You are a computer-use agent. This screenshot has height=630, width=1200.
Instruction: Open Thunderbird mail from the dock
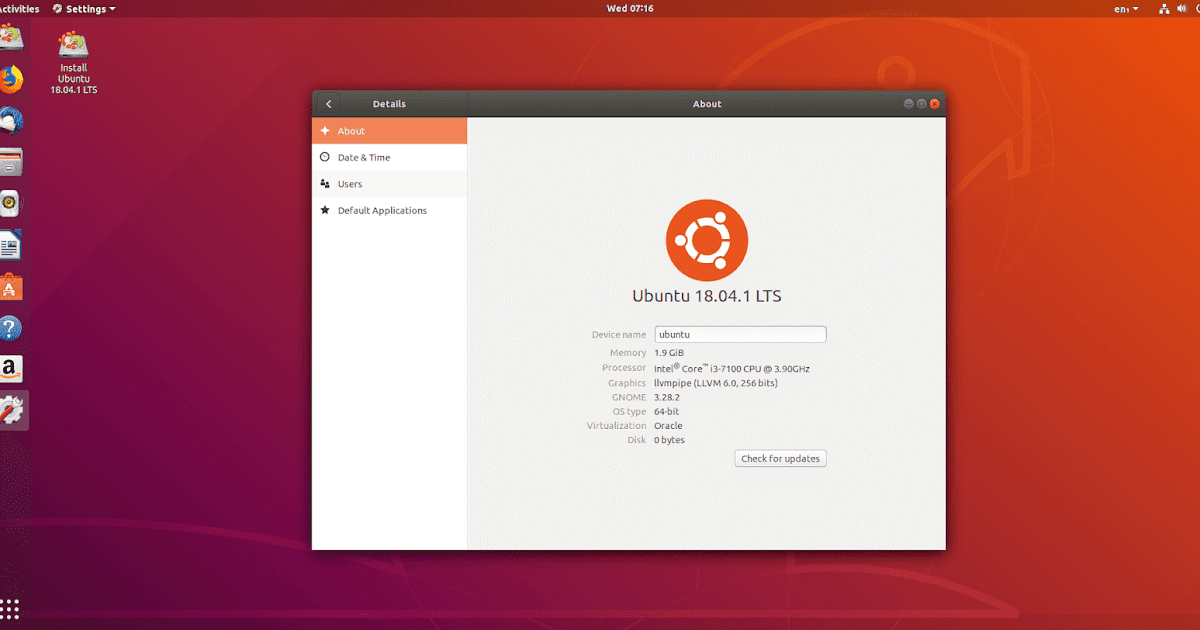click(x=13, y=120)
